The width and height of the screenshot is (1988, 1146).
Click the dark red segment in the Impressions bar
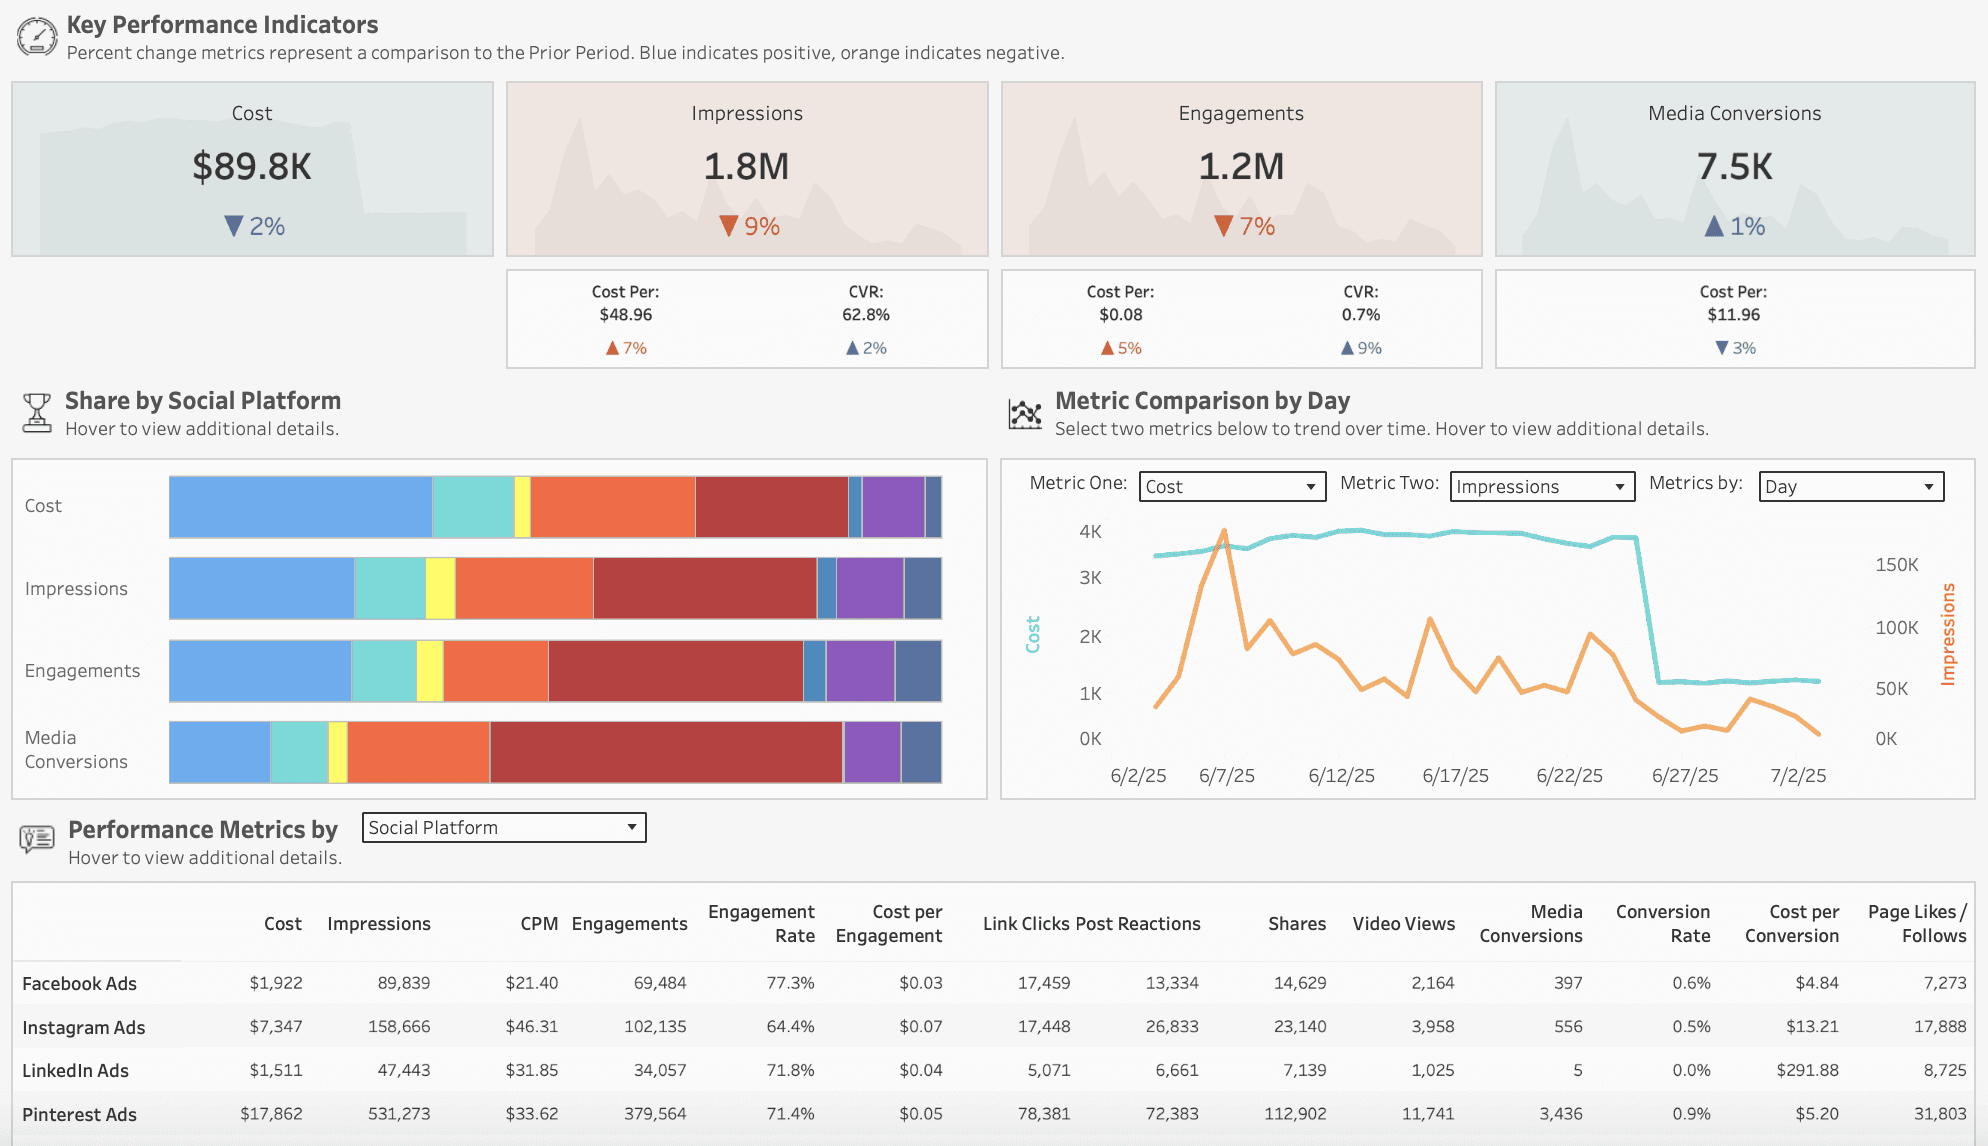click(705, 589)
